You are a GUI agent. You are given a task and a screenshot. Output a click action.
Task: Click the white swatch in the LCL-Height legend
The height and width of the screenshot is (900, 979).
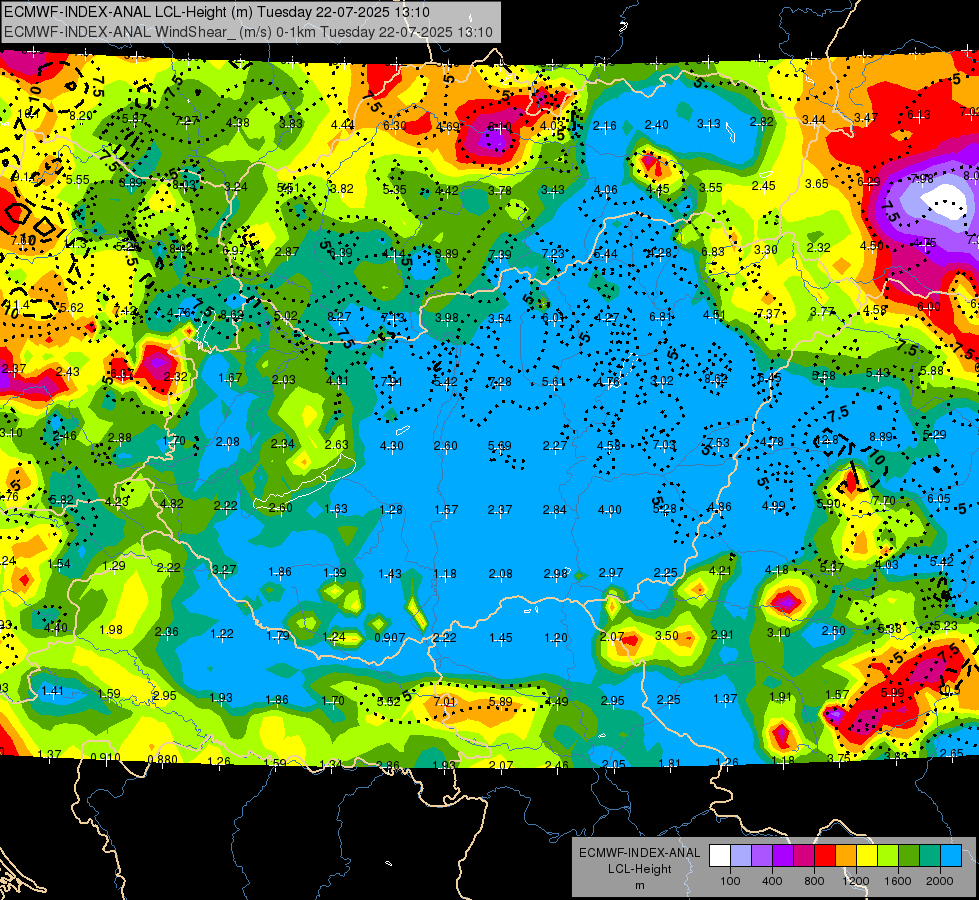(x=720, y=855)
